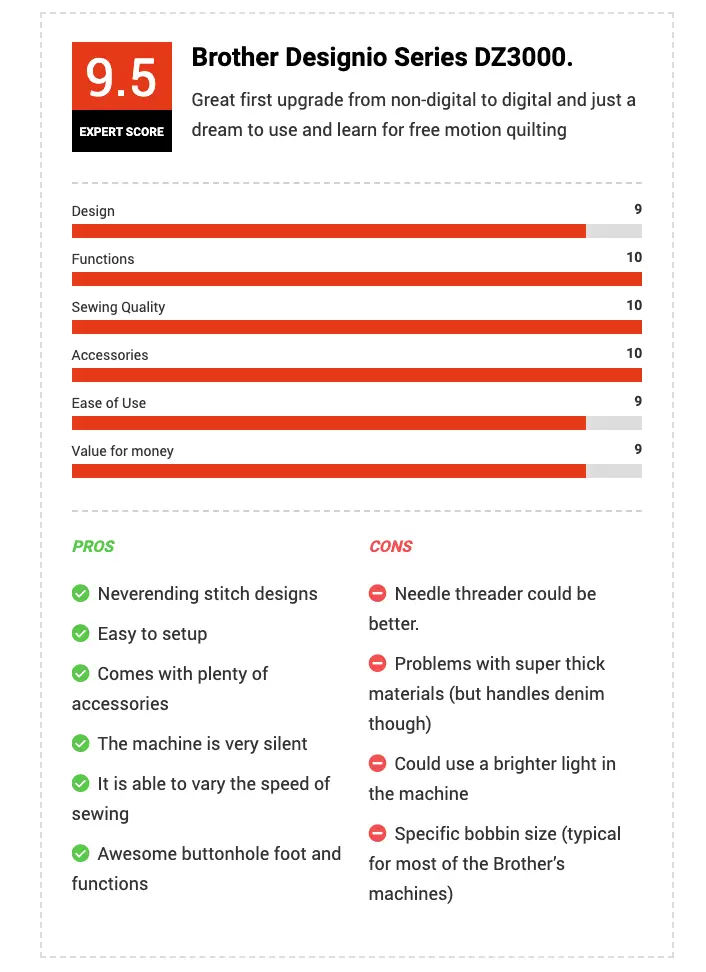This screenshot has width=706, height=972.
Task: Click the Sewing Quality rating bar
Action: coord(356,327)
